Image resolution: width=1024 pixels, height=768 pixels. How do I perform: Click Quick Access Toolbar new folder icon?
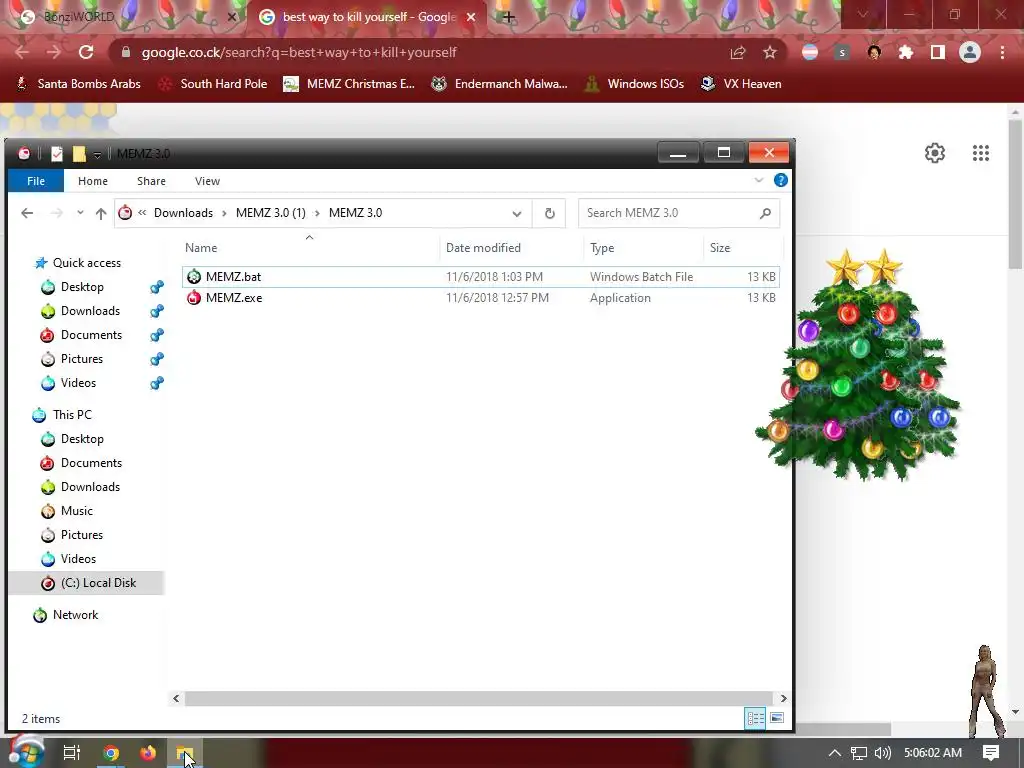coord(79,153)
